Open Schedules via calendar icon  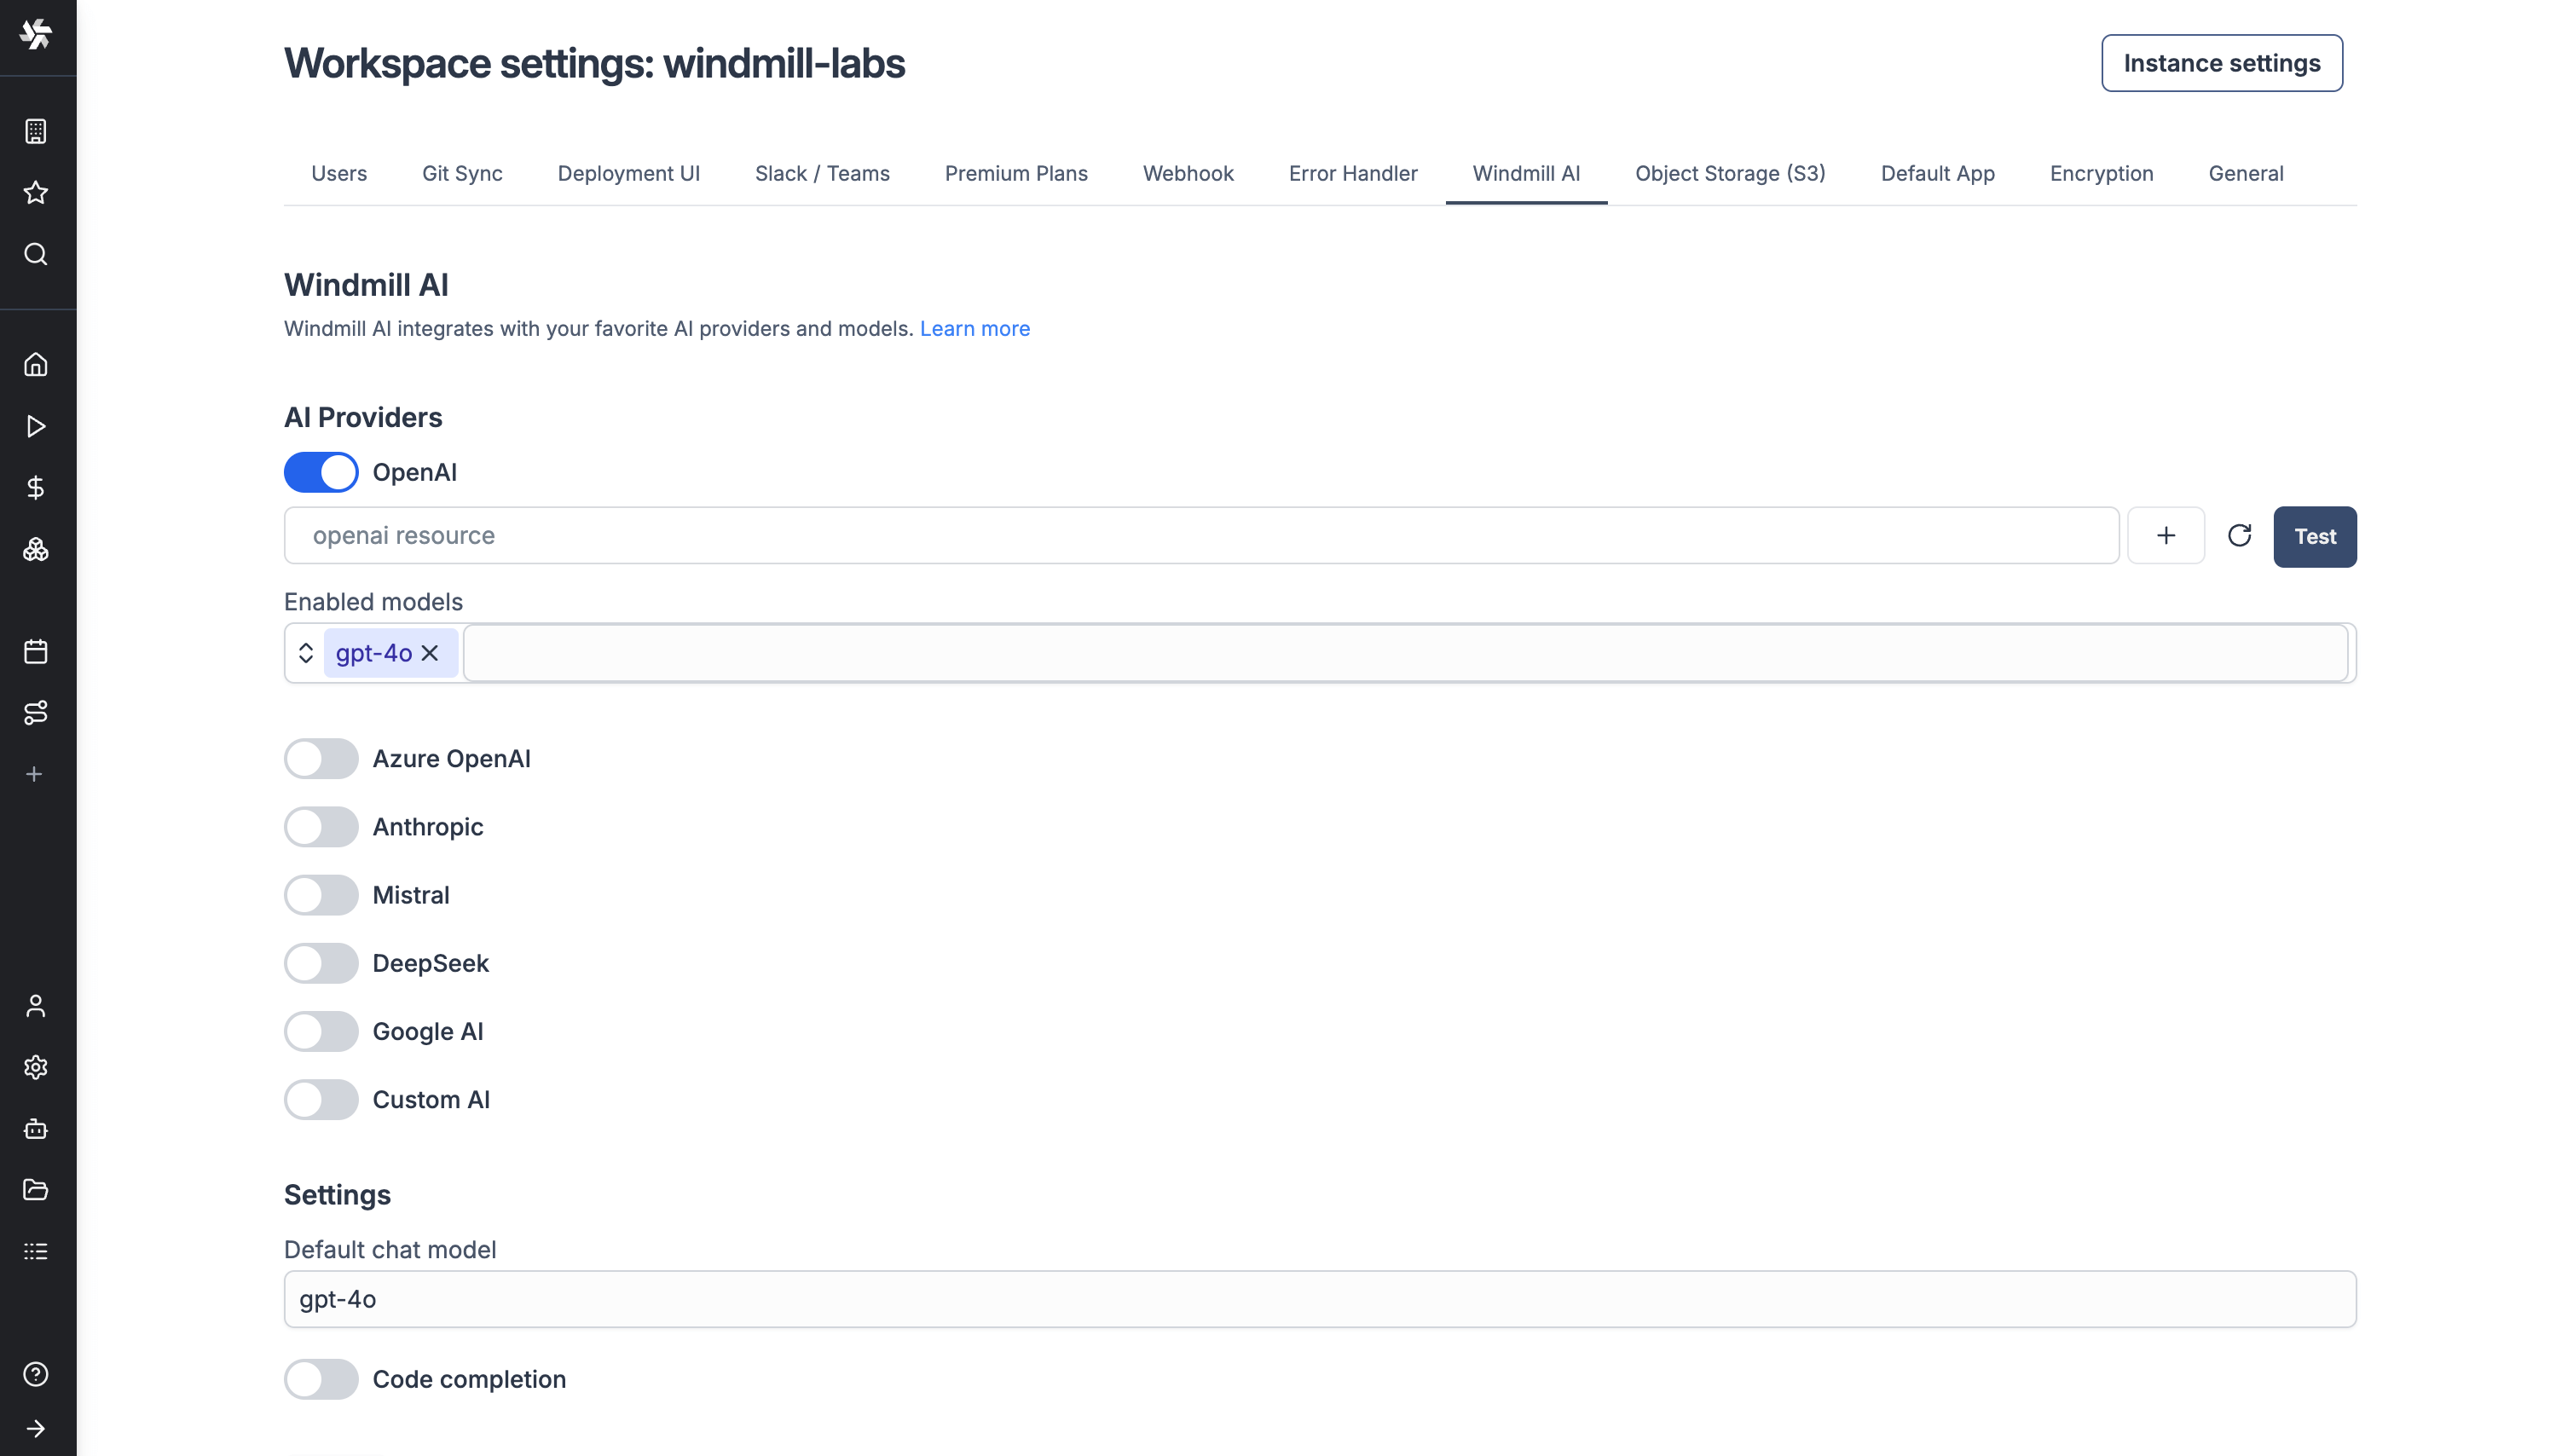pos(36,652)
